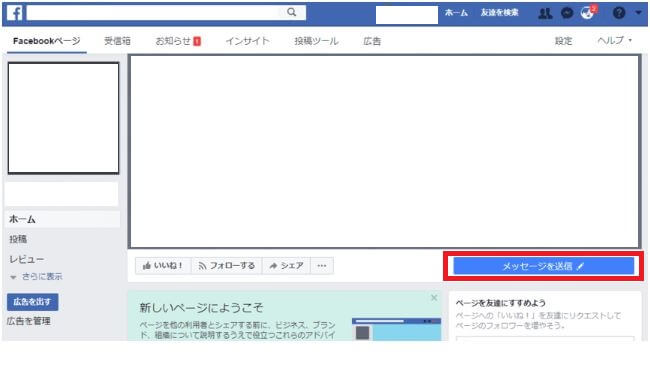Screen dimensions: 650x366
Task: Click the 新しいページにようこそ heading
Action: coord(201,308)
